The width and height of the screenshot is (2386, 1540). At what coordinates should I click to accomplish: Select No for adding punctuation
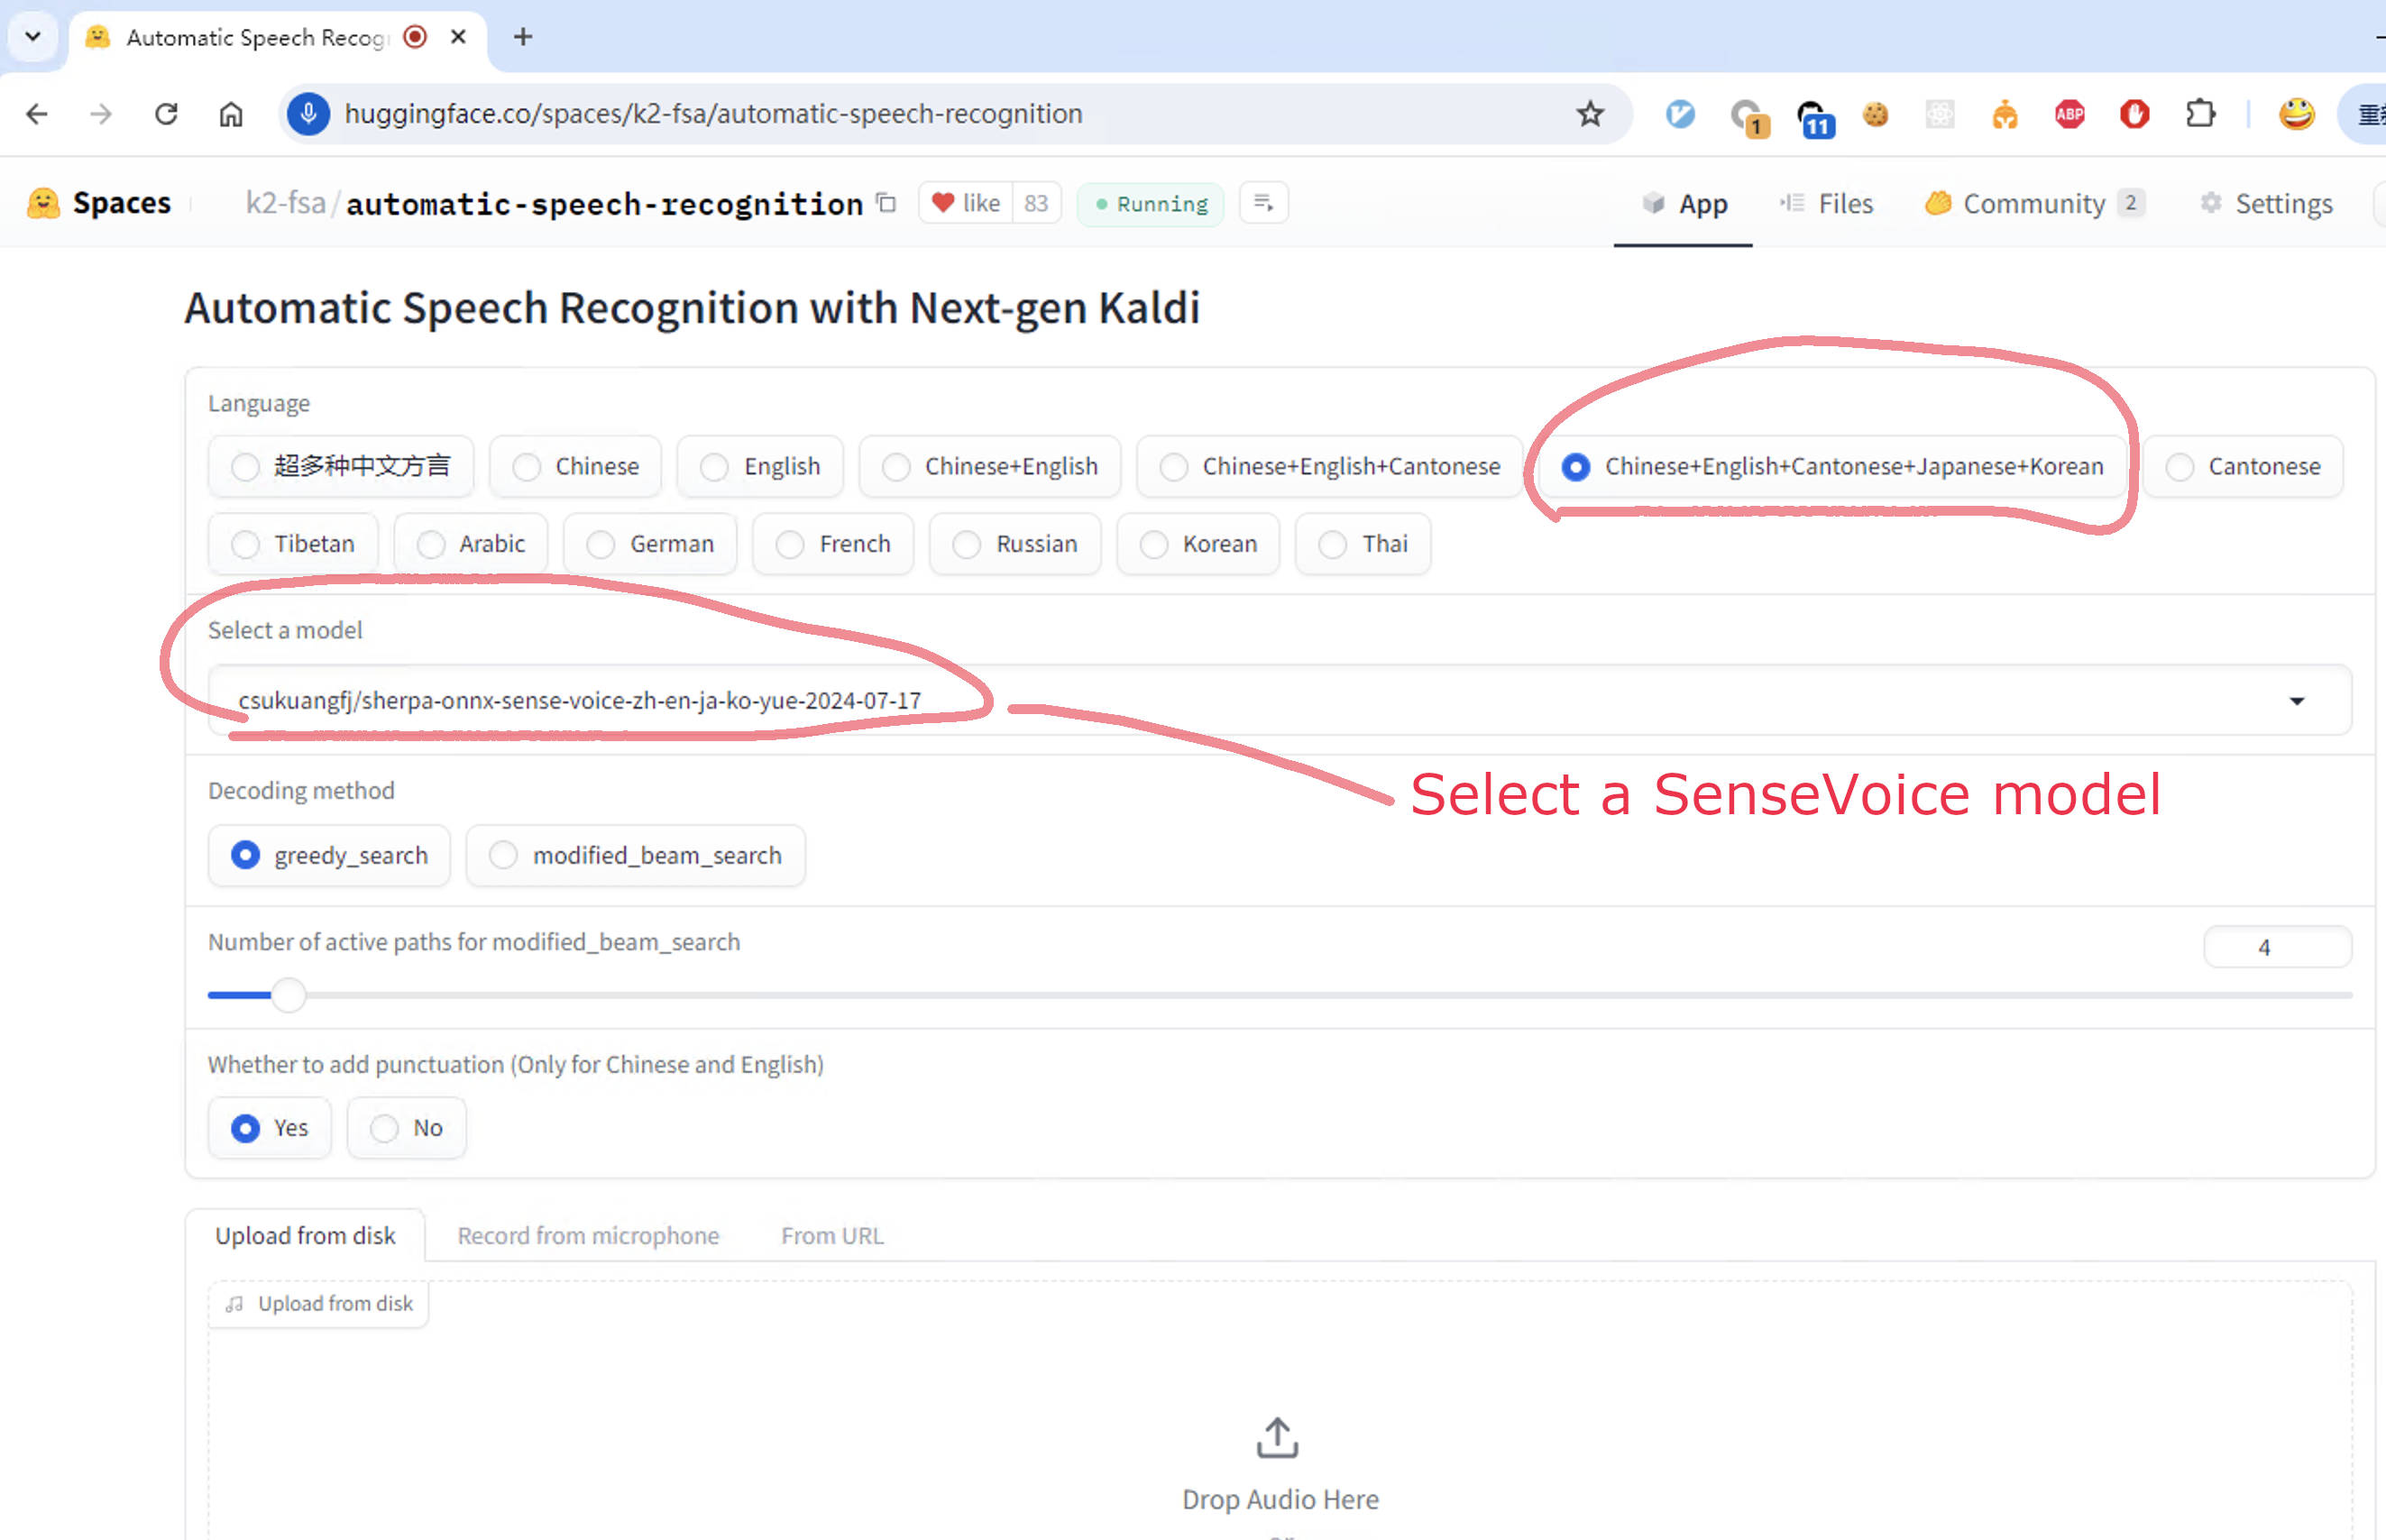tap(406, 1128)
